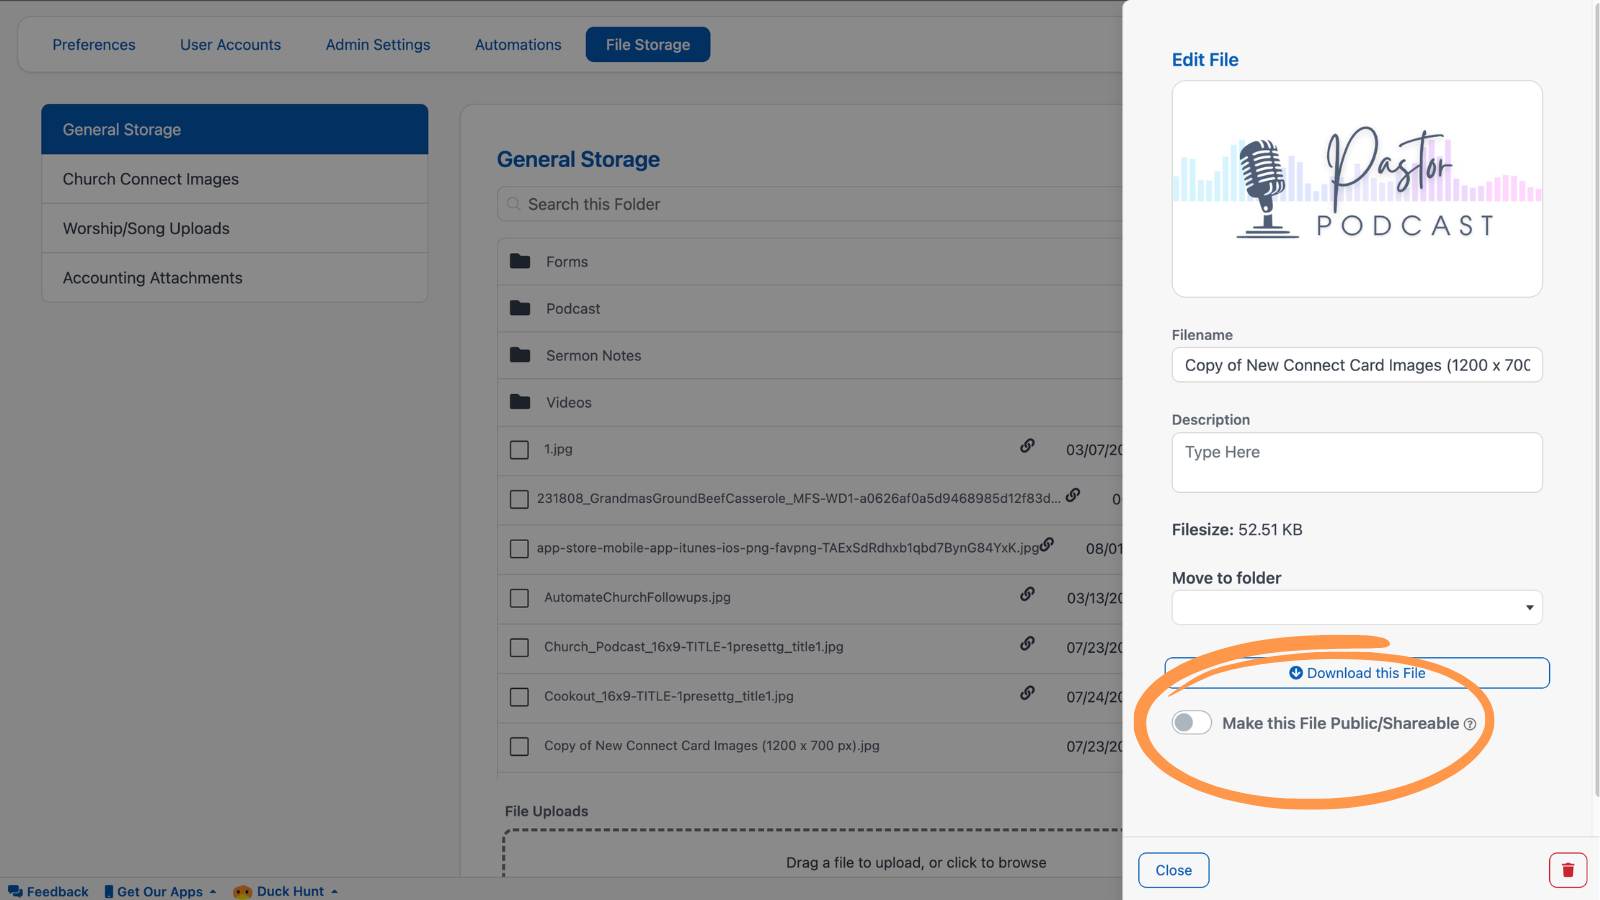The image size is (1600, 900).
Task: Select checkbox for Church_Podcast_16x9 file
Action: point(519,648)
